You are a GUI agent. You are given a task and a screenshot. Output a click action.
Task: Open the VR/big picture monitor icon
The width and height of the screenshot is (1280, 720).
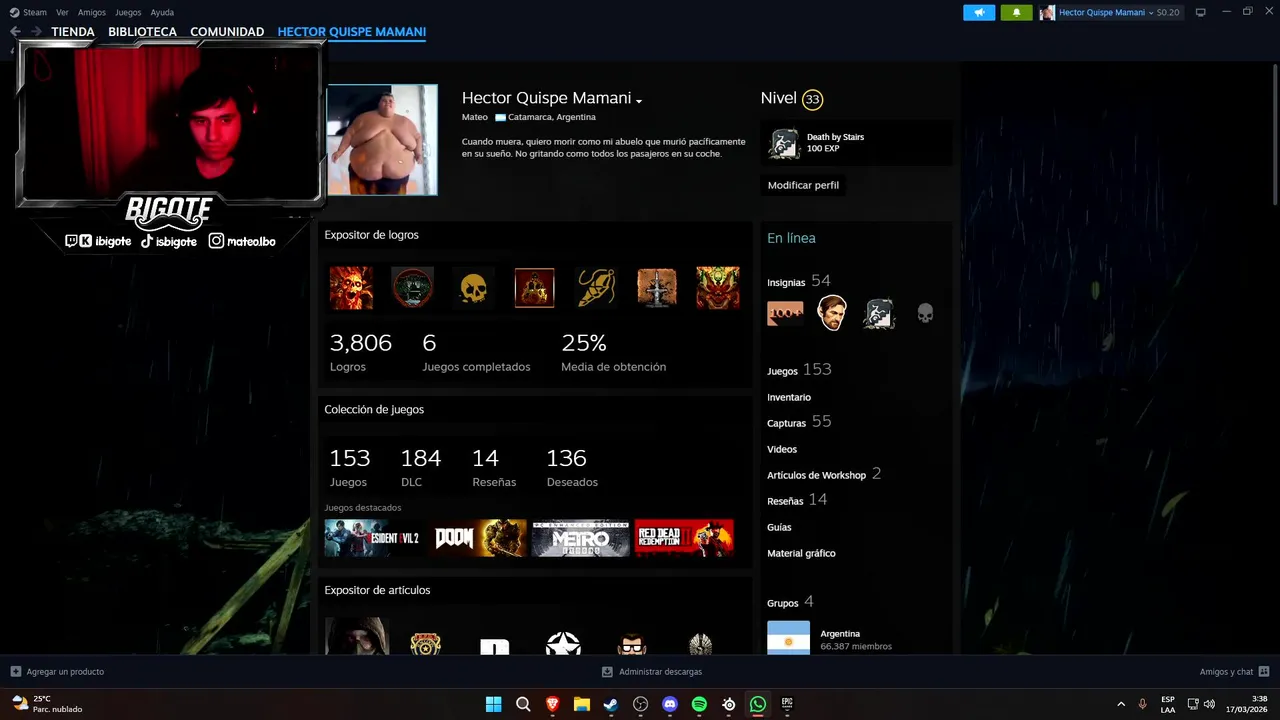coord(1201,12)
